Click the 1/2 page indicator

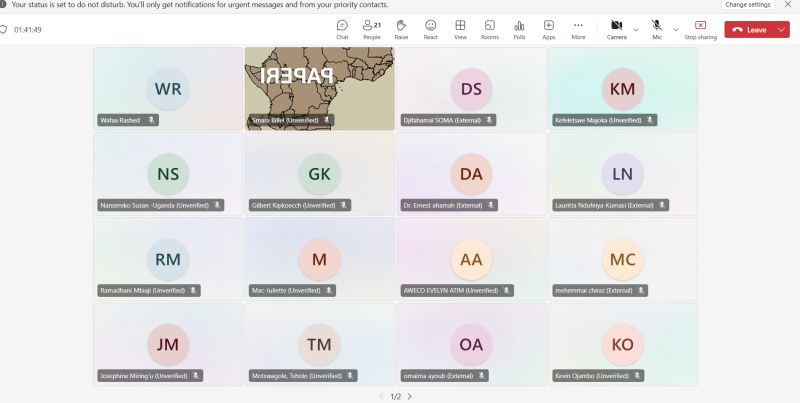(x=395, y=396)
